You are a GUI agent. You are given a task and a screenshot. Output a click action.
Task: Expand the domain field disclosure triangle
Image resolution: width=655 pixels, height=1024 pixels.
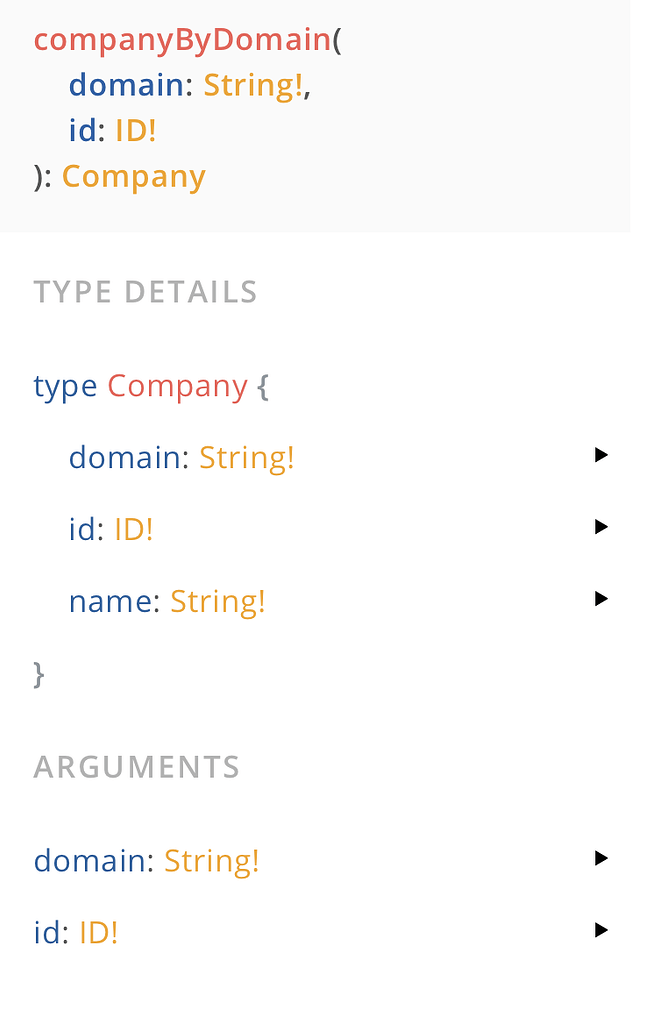point(601,455)
